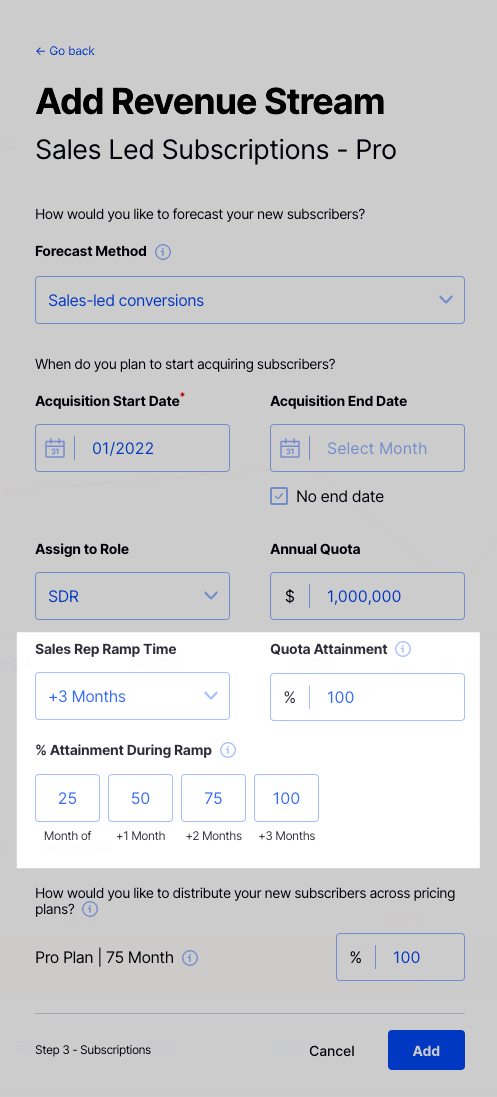497x1097 pixels.
Task: Click the Pro Plan 75 Month info icon
Action: pos(190,958)
